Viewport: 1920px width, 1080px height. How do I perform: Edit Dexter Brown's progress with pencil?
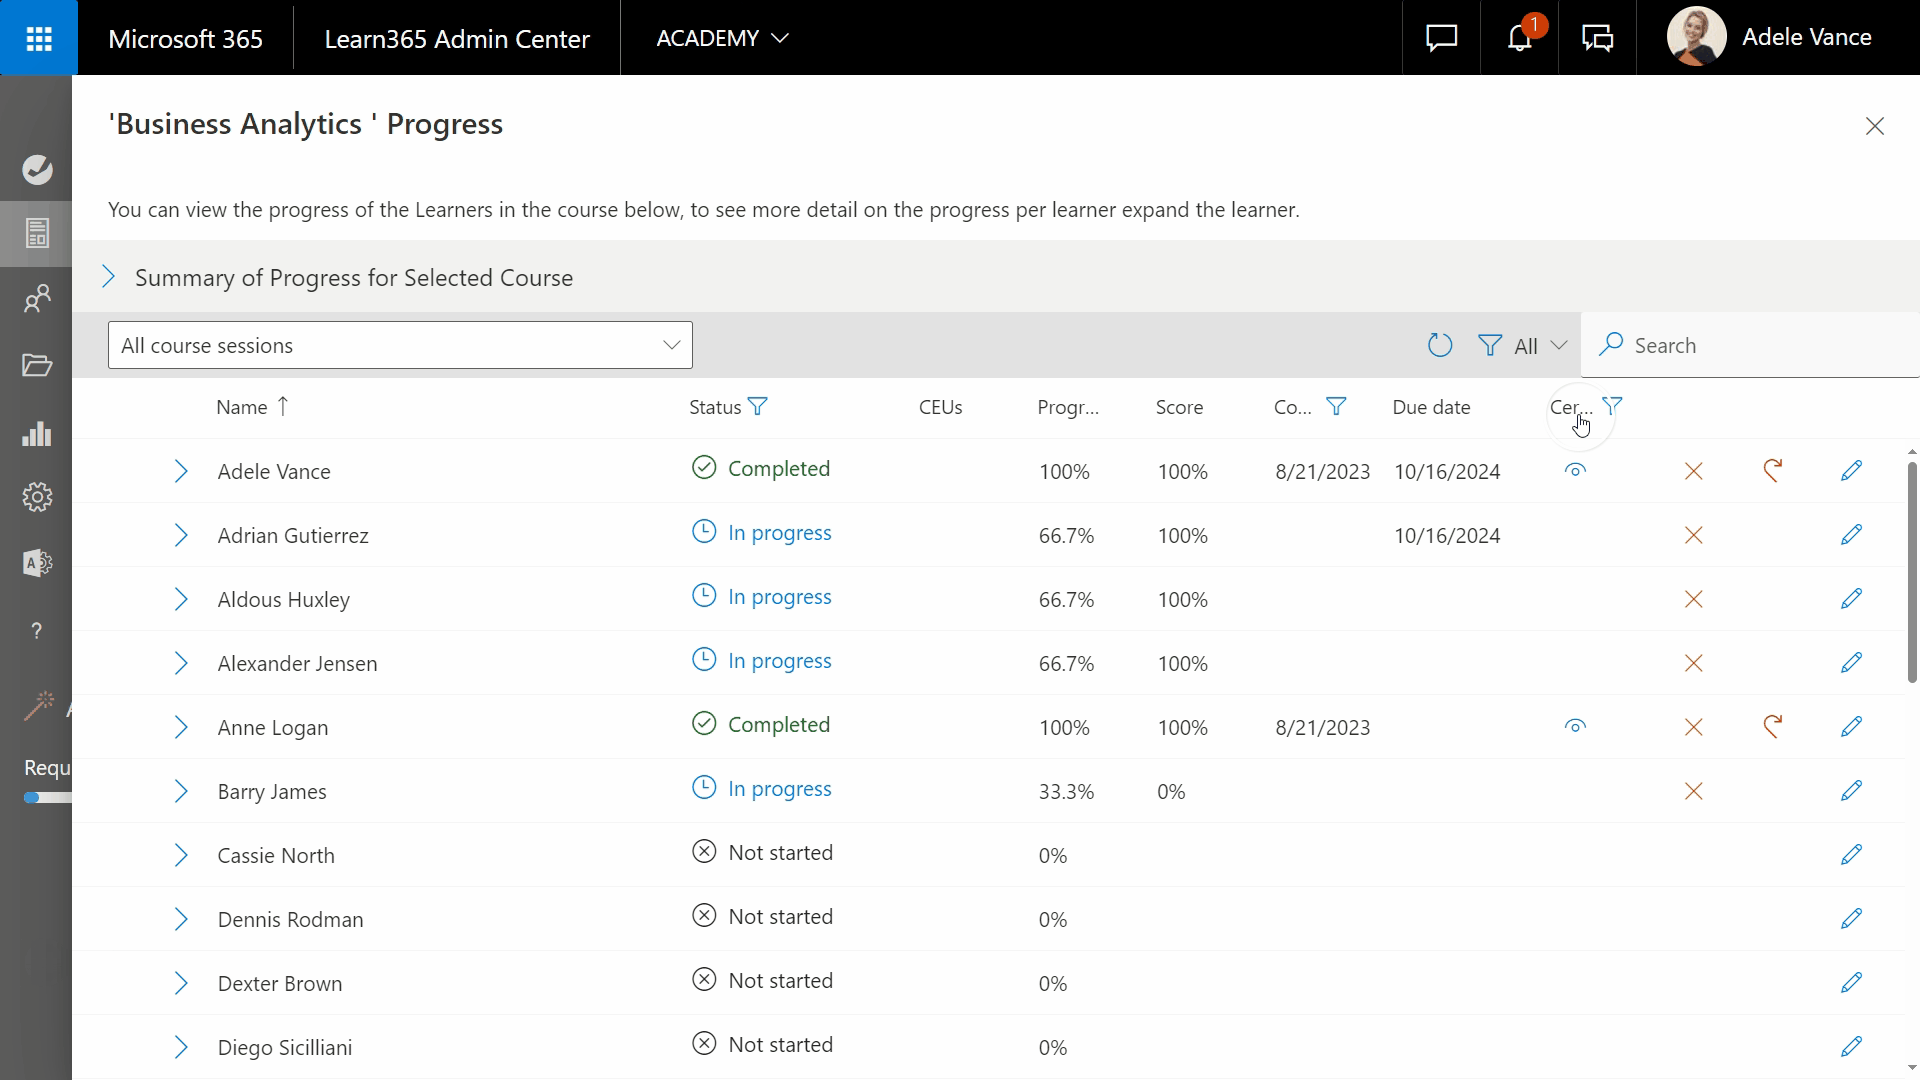pyautogui.click(x=1851, y=982)
